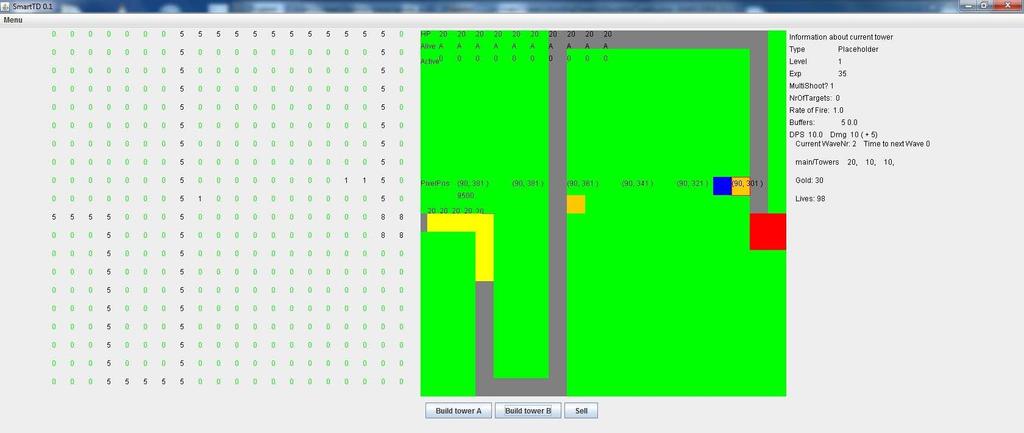Click the Build tower A button
The width and height of the screenshot is (1024, 433).
pyautogui.click(x=458, y=411)
